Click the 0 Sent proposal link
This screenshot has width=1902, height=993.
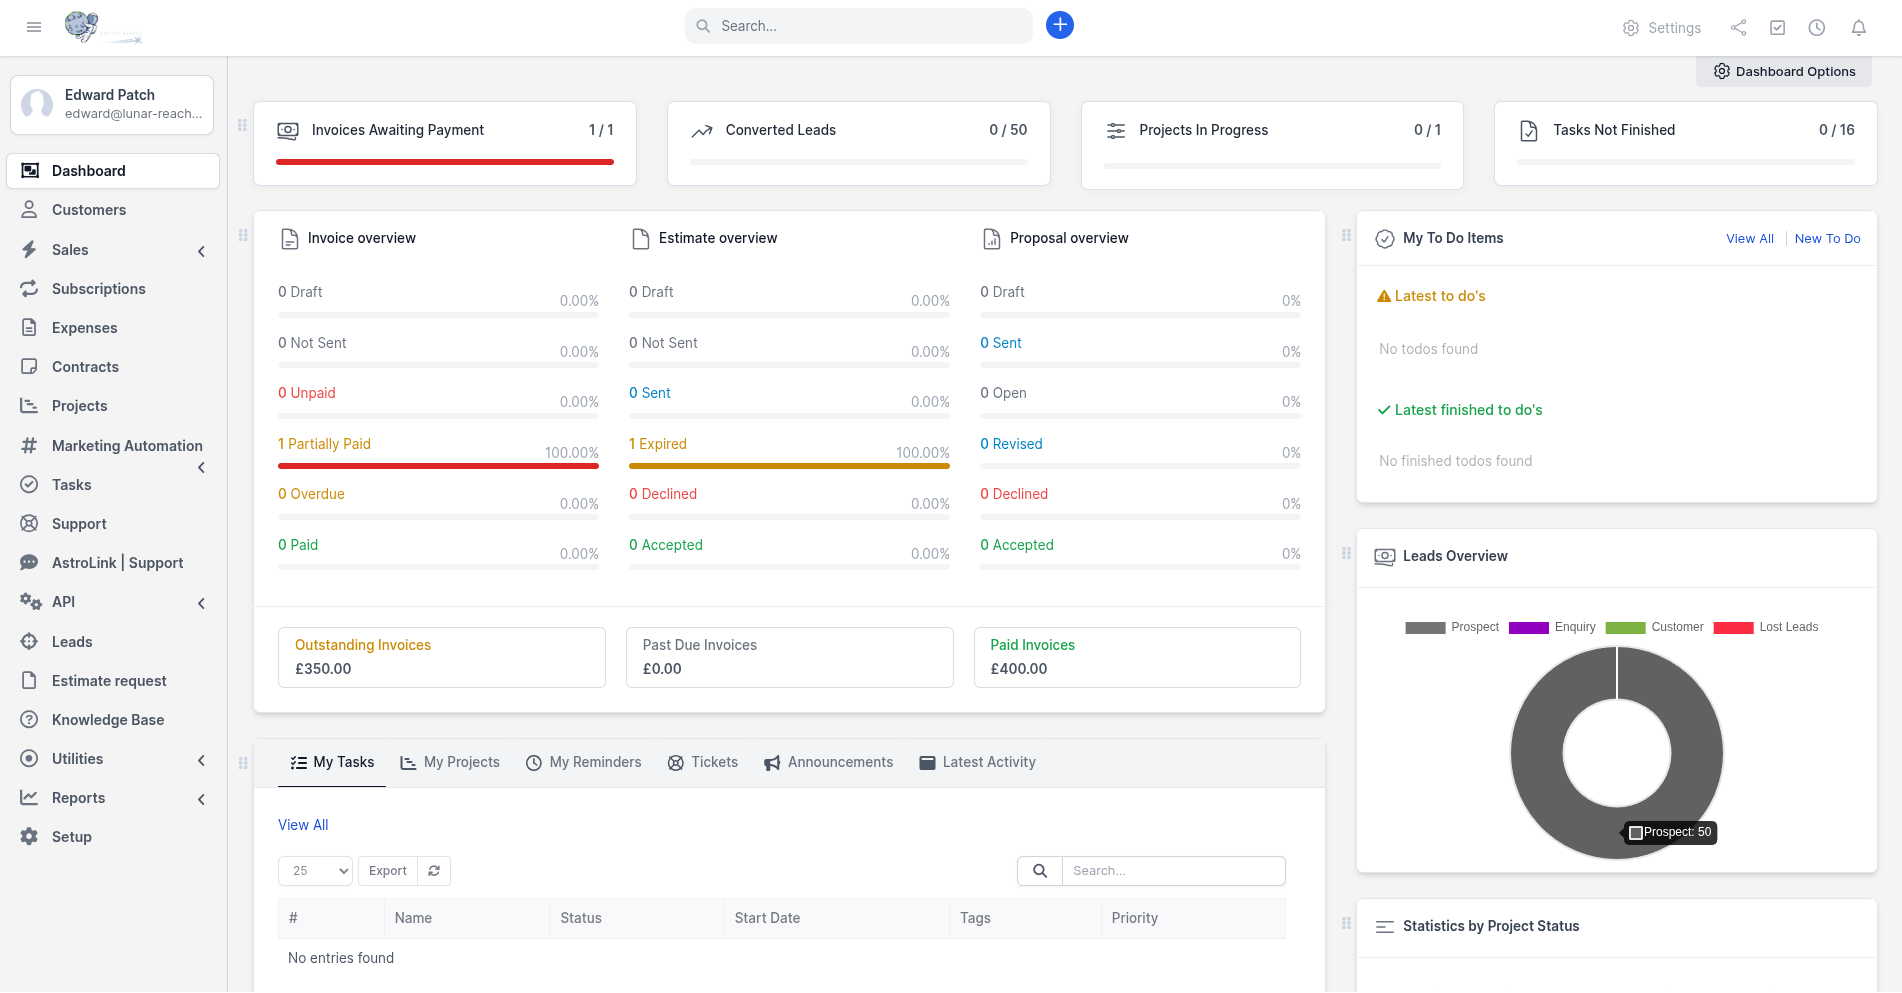pos(1001,343)
